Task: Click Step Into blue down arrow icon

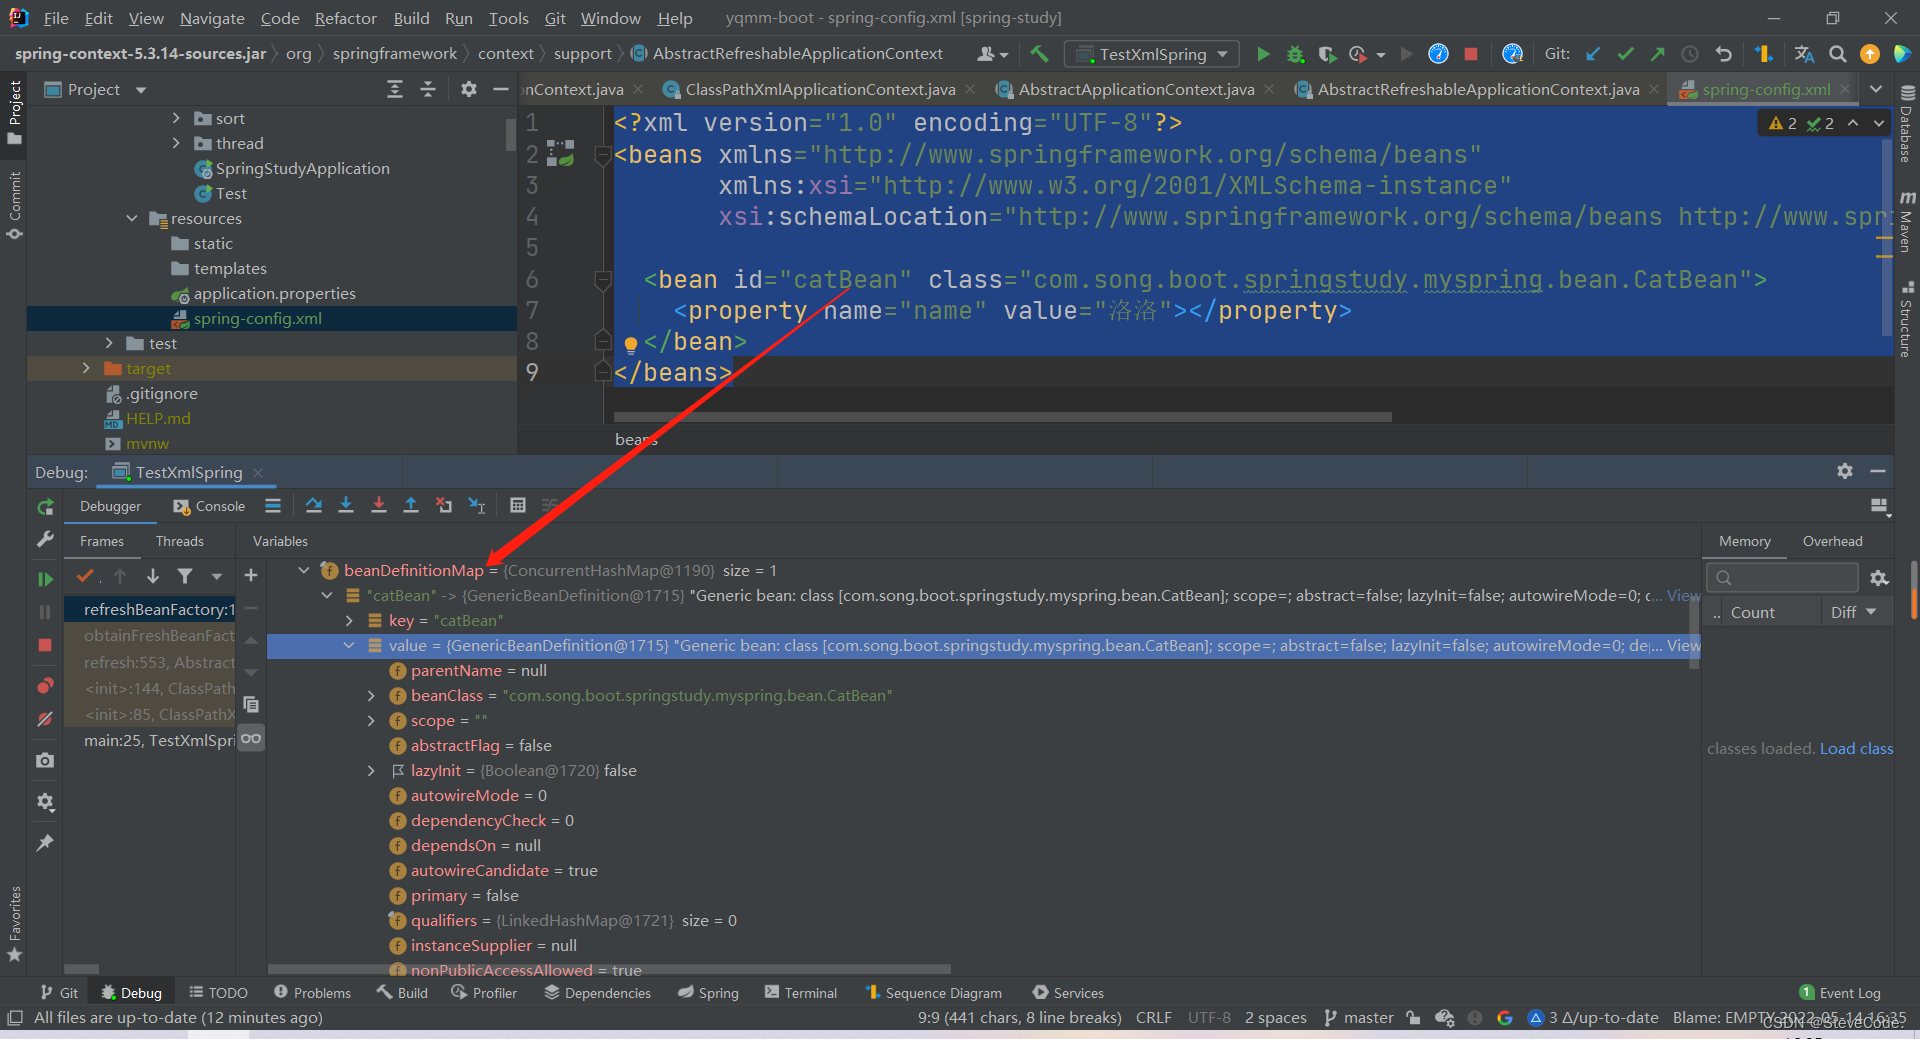Action: tap(346, 506)
